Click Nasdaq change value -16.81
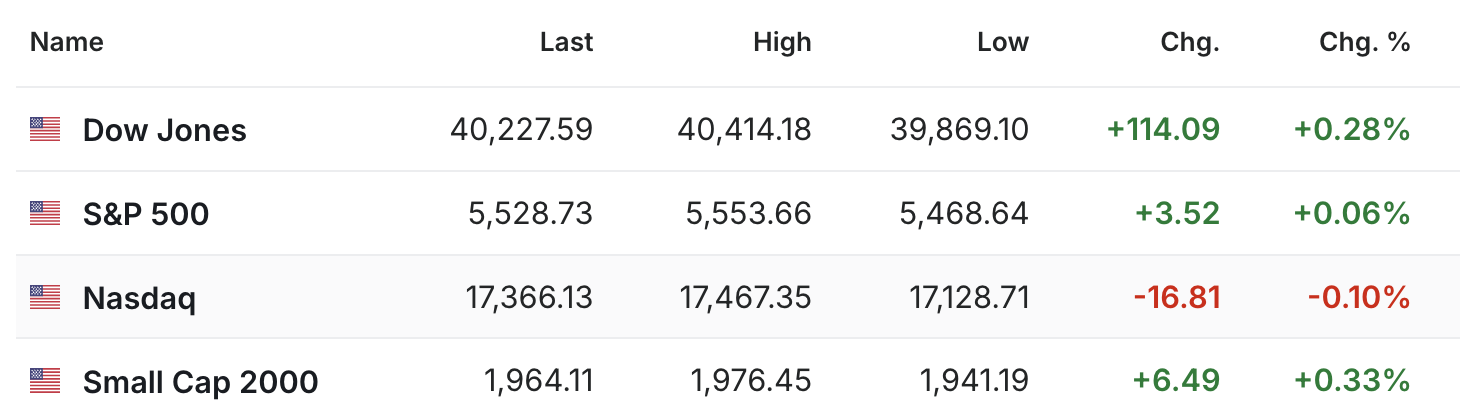Viewport: 1460px width, 418px height. tap(1177, 297)
